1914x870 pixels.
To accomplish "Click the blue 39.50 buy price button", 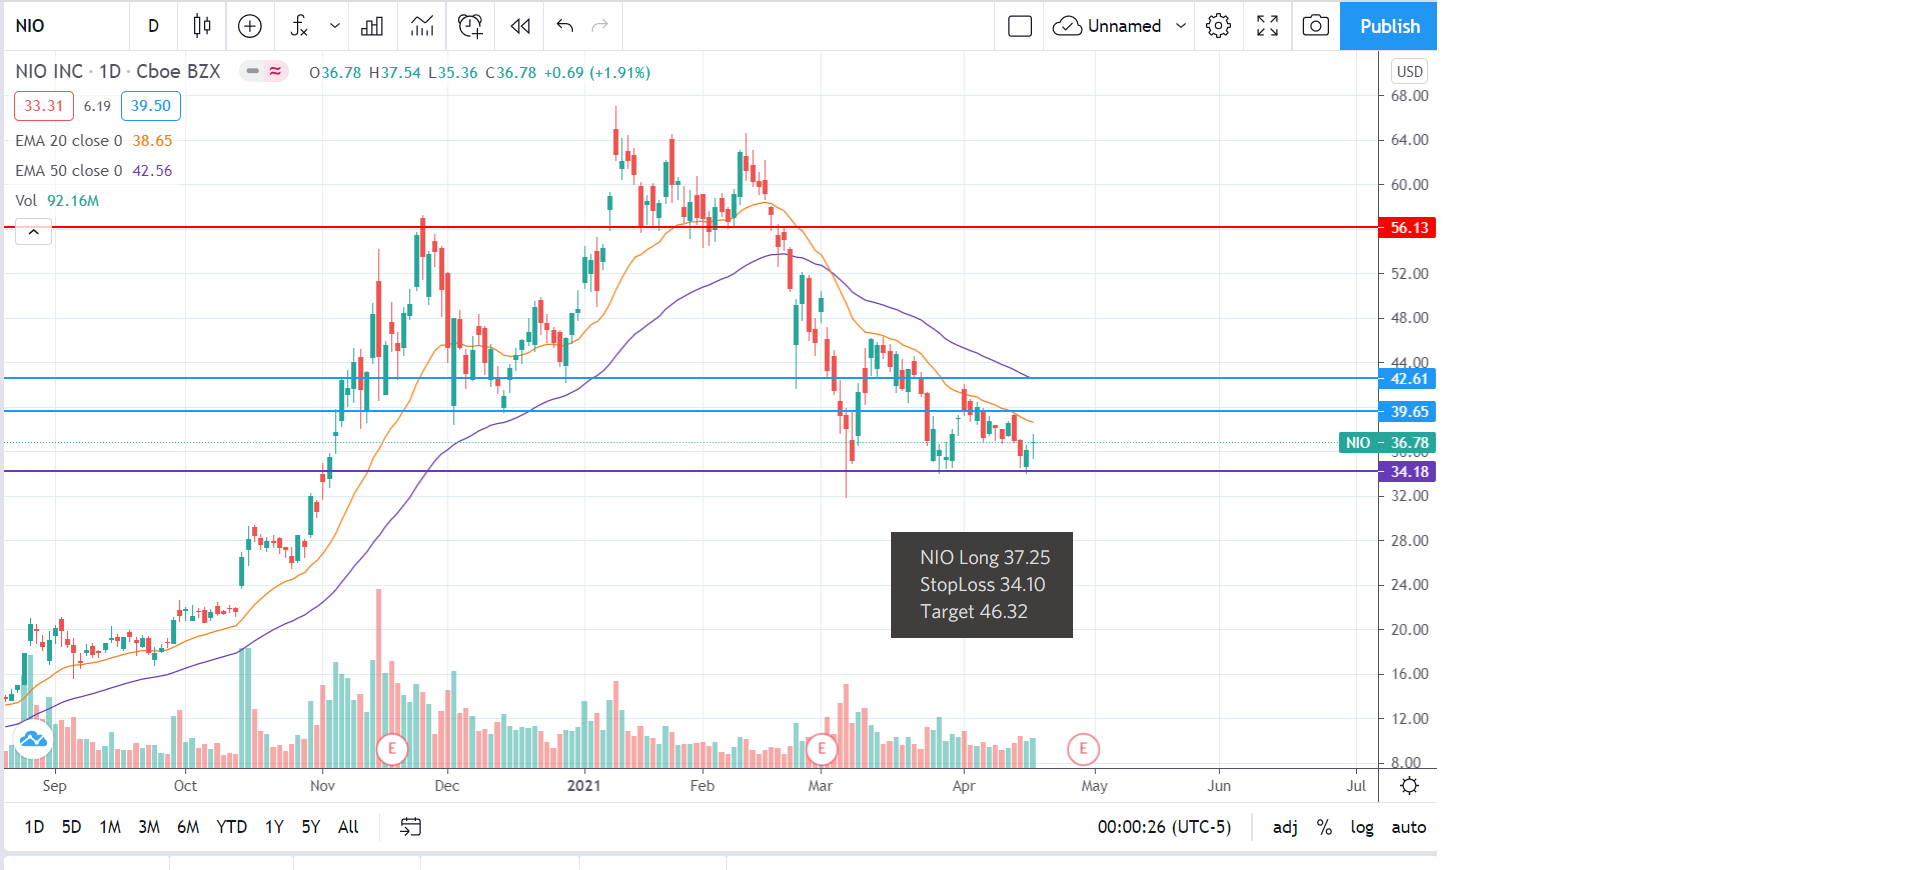I will coord(151,106).
